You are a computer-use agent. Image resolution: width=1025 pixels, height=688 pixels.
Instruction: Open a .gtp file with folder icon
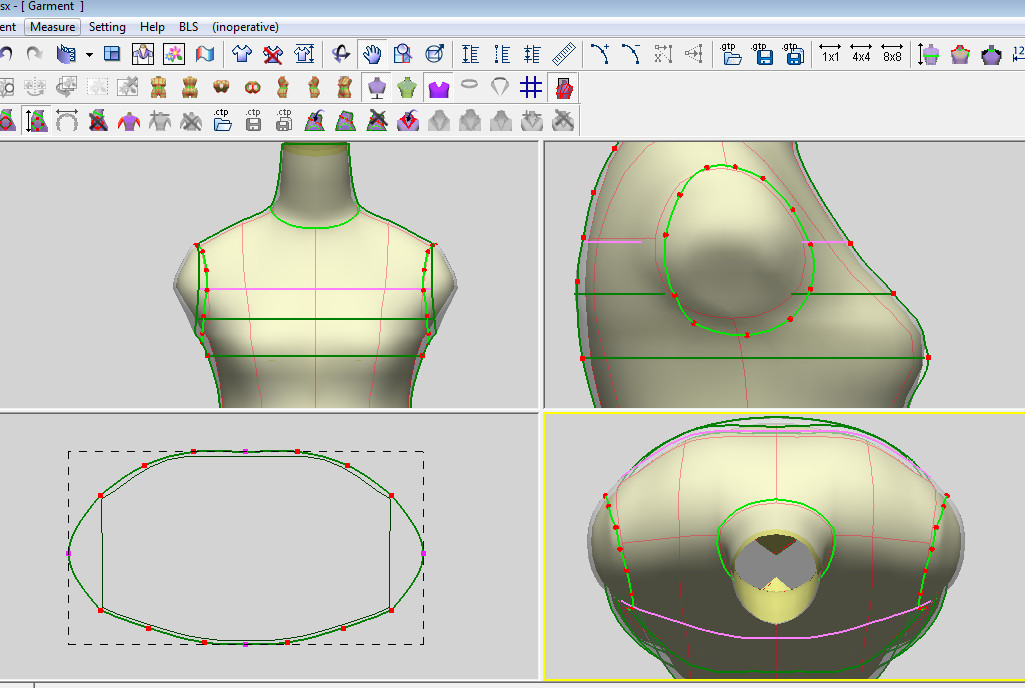pyautogui.click(x=732, y=54)
